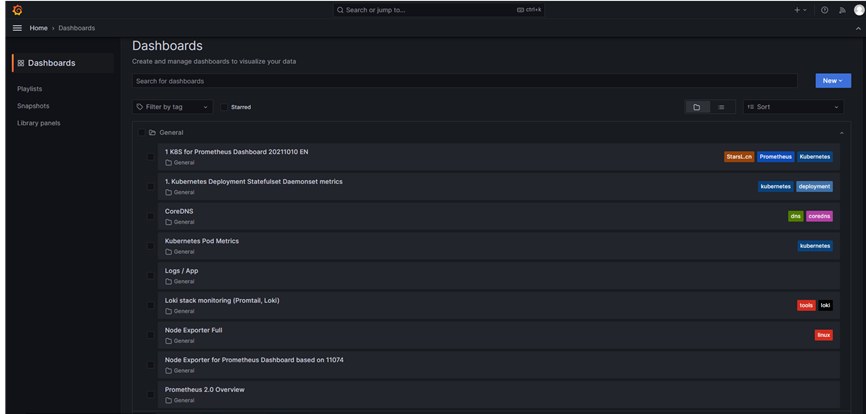
Task: Open Node Exporter Full dashboard
Action: tap(193, 330)
